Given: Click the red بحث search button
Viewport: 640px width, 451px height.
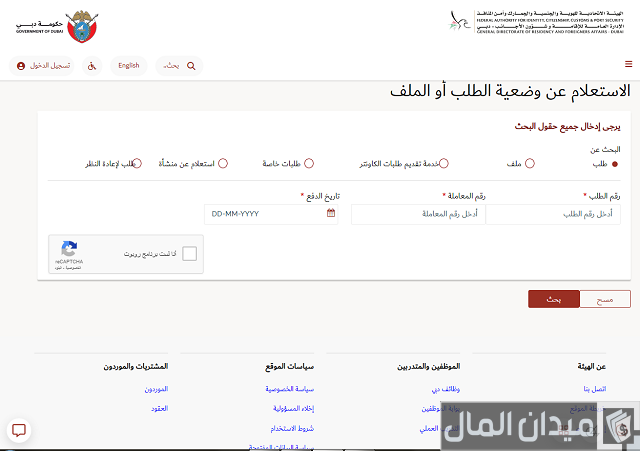Looking at the screenshot, I should 553,299.
